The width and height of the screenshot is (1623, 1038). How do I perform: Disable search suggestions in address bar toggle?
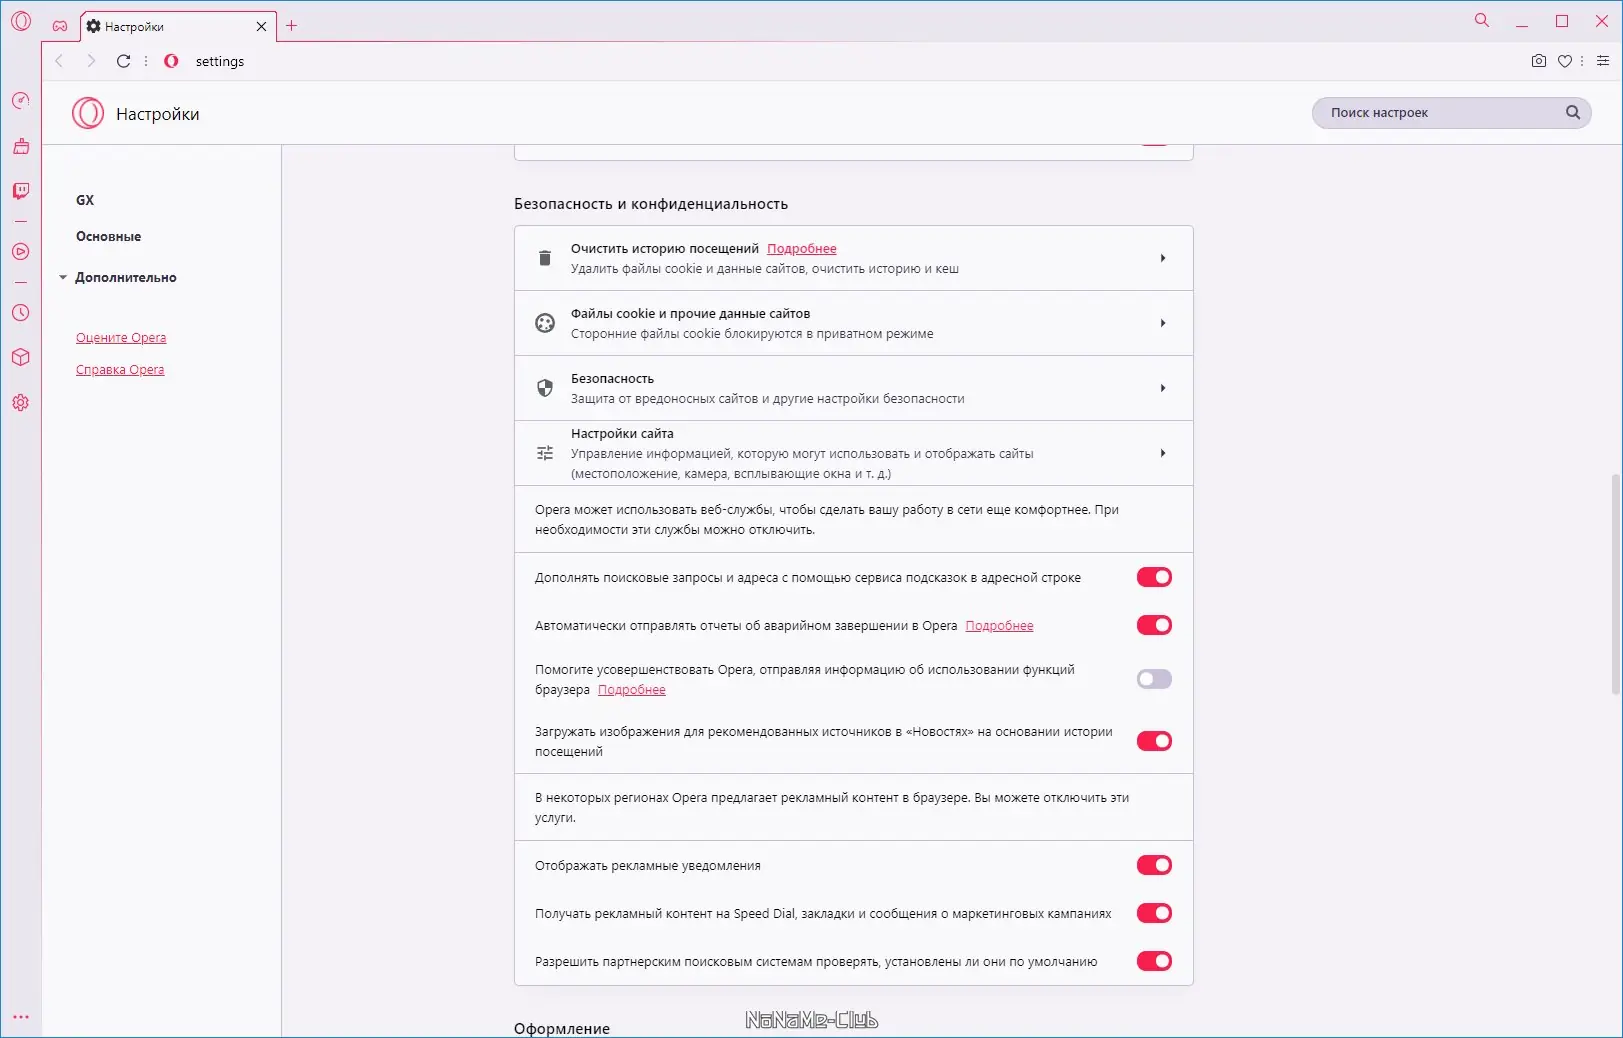tap(1154, 577)
